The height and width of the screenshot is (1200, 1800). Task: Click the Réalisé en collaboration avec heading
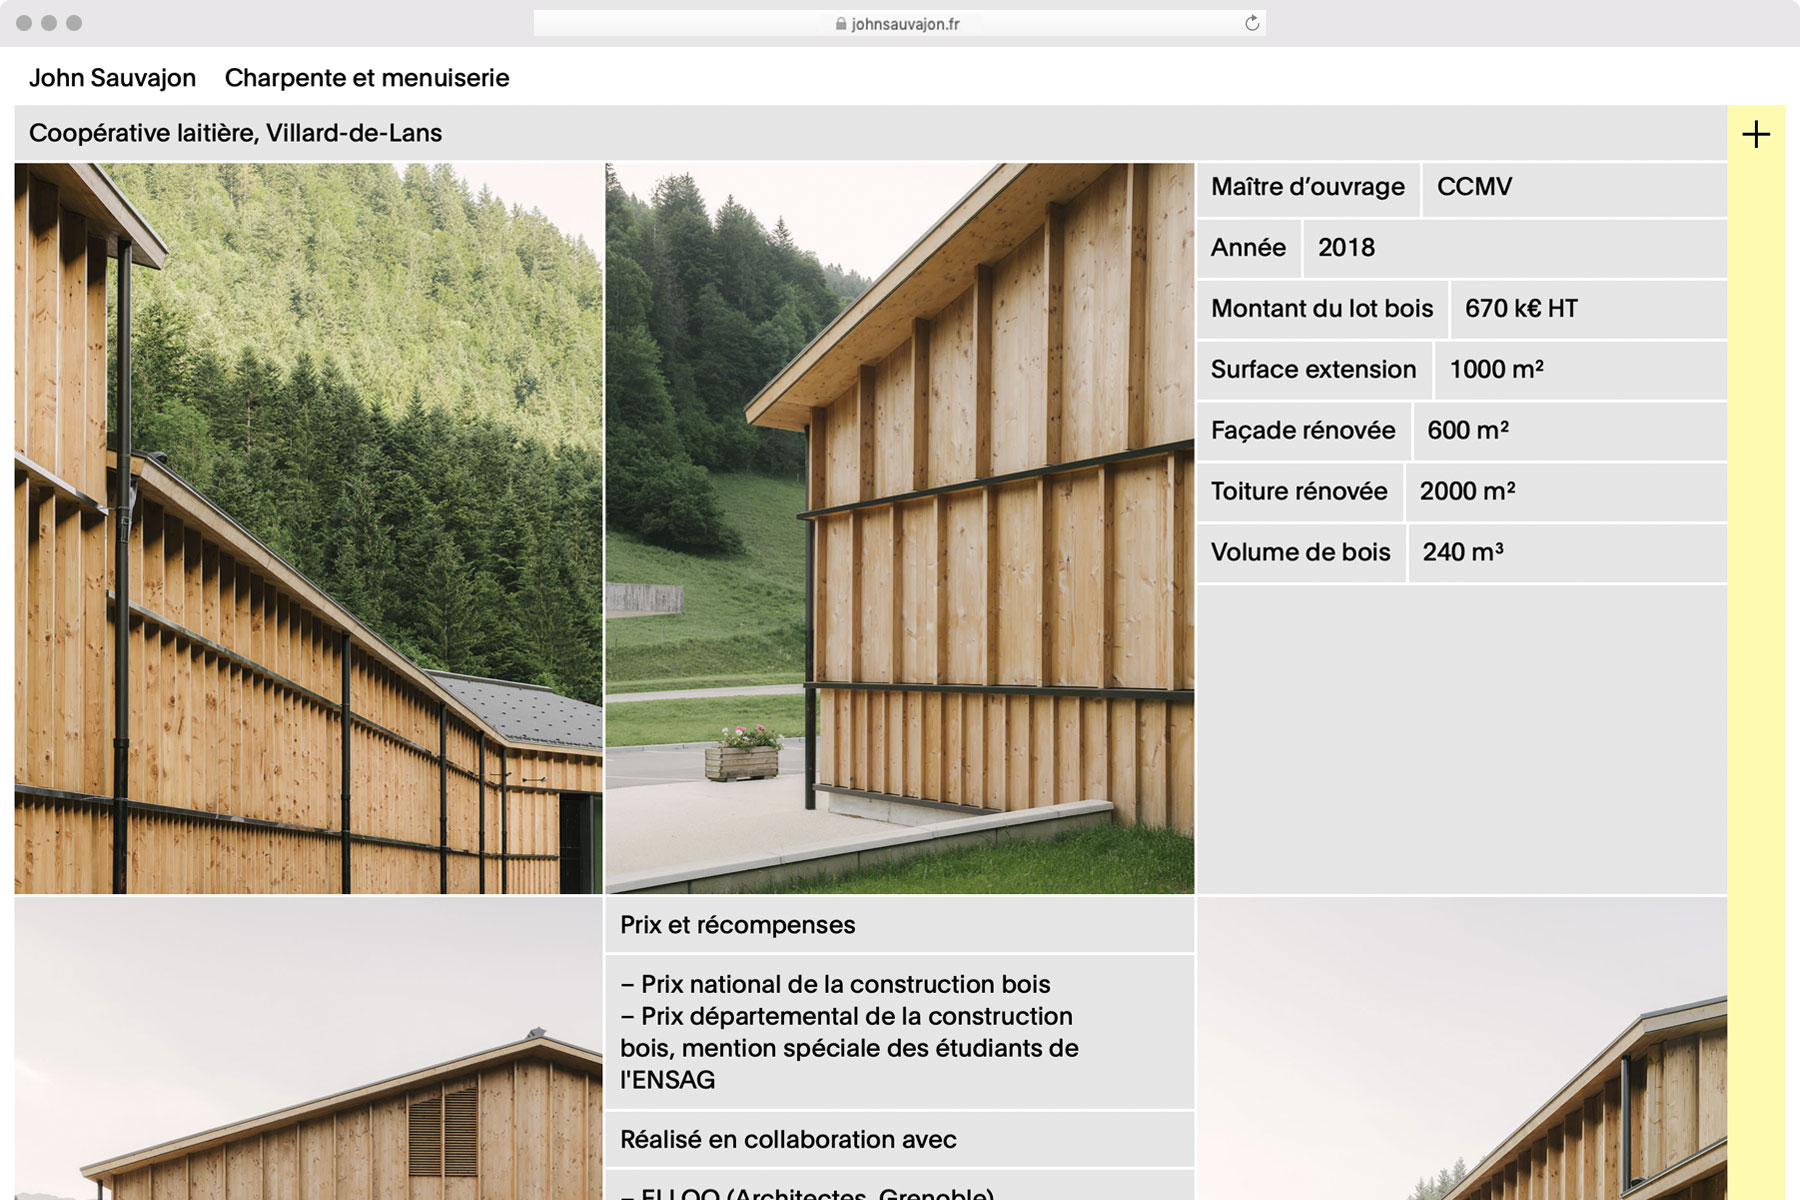tap(788, 1139)
